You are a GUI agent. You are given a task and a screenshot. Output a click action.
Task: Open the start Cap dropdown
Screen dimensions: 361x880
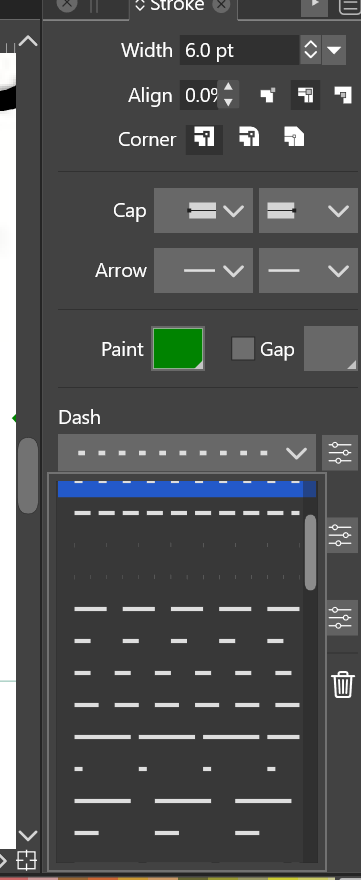click(x=203, y=211)
